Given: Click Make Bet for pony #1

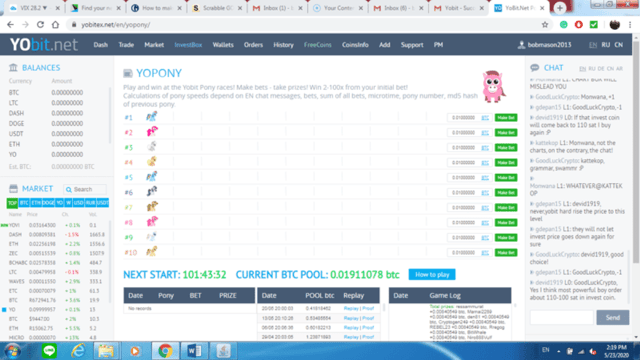Looking at the screenshot, I should [506, 118].
